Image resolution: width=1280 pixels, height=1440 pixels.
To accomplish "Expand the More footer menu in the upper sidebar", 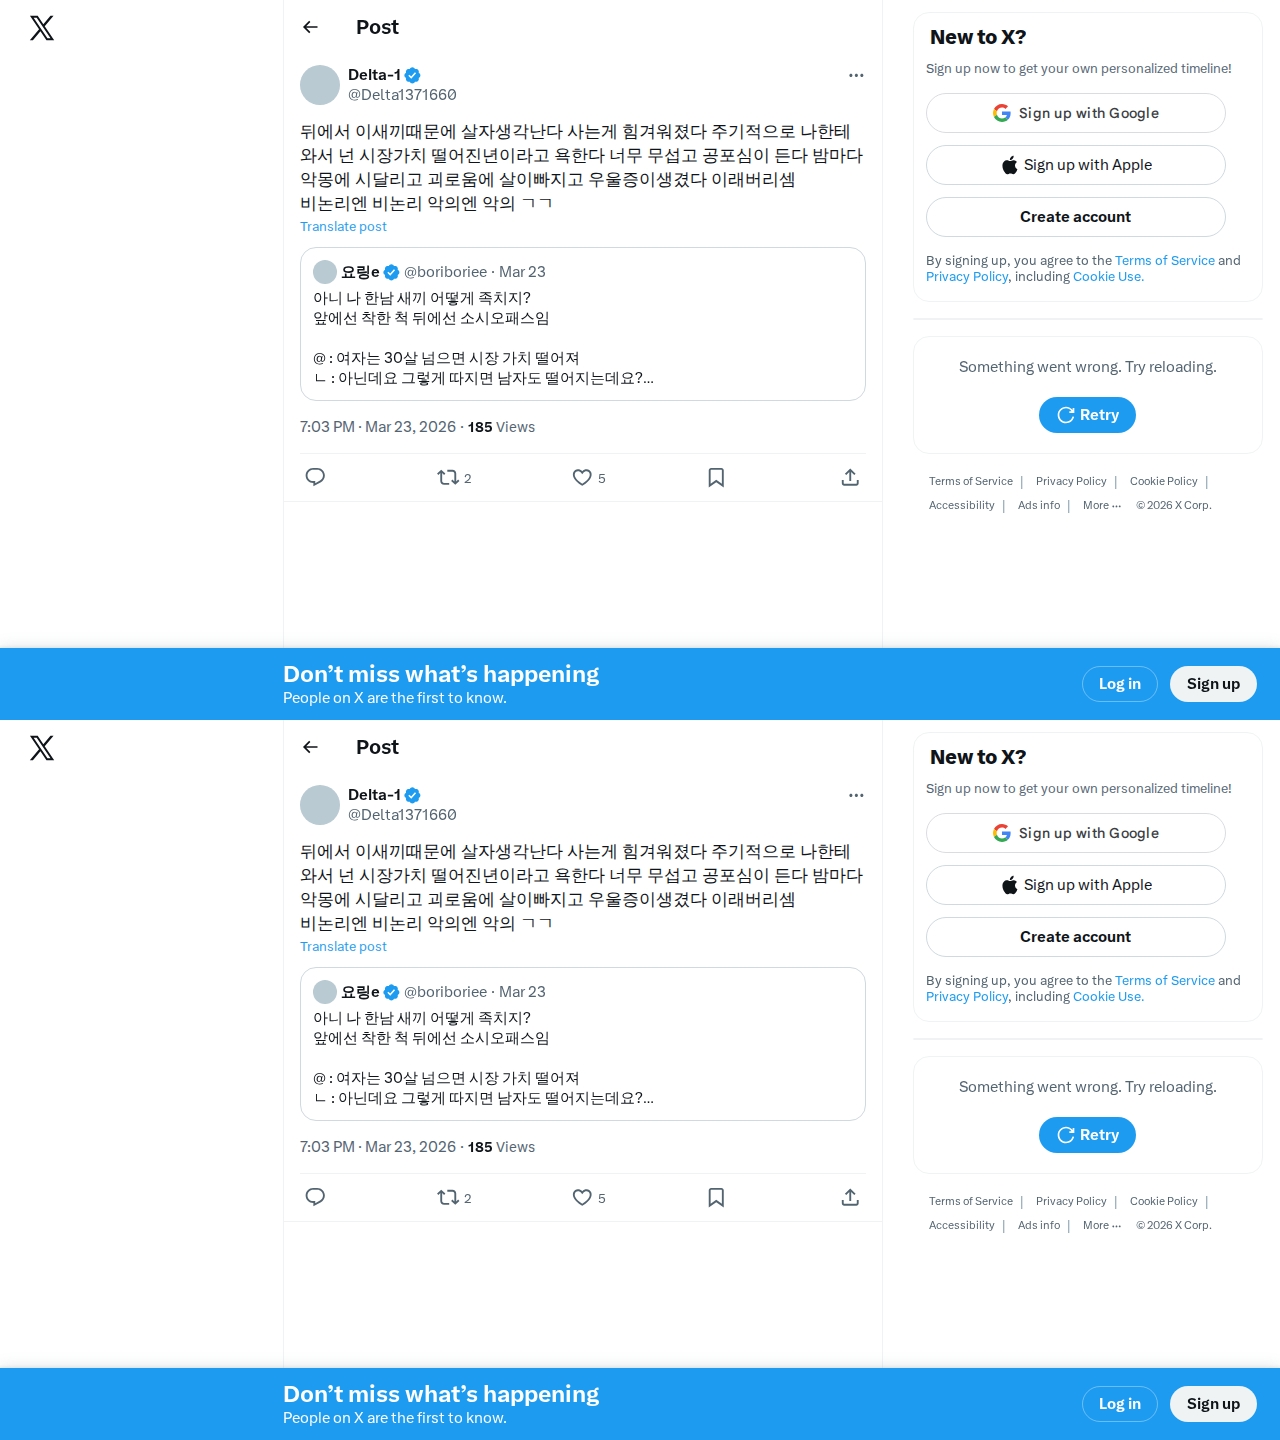I will (1102, 506).
